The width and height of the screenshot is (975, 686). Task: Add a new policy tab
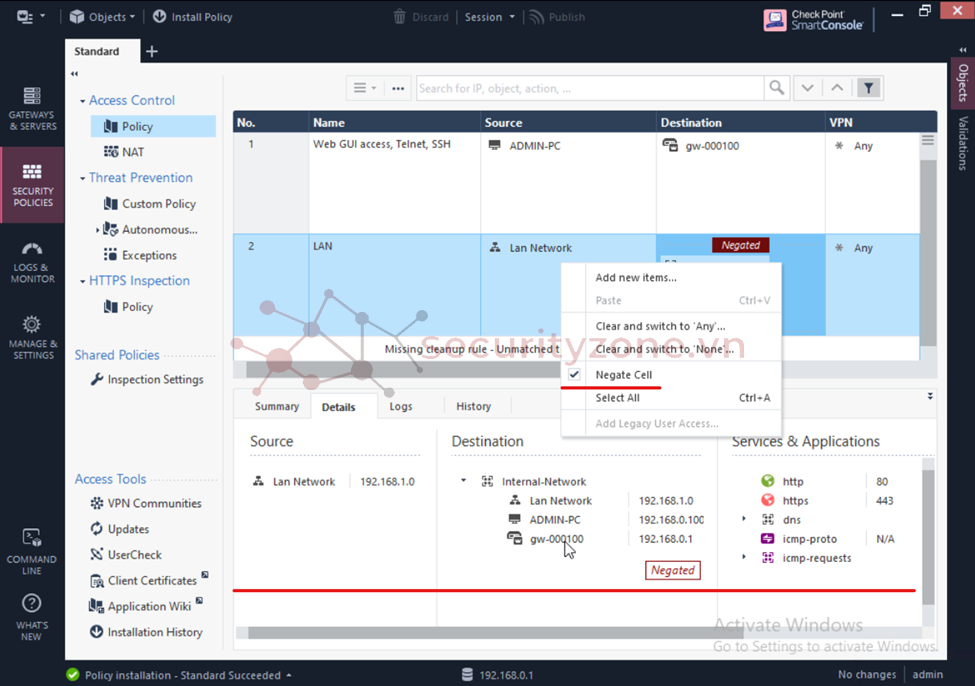pos(152,51)
